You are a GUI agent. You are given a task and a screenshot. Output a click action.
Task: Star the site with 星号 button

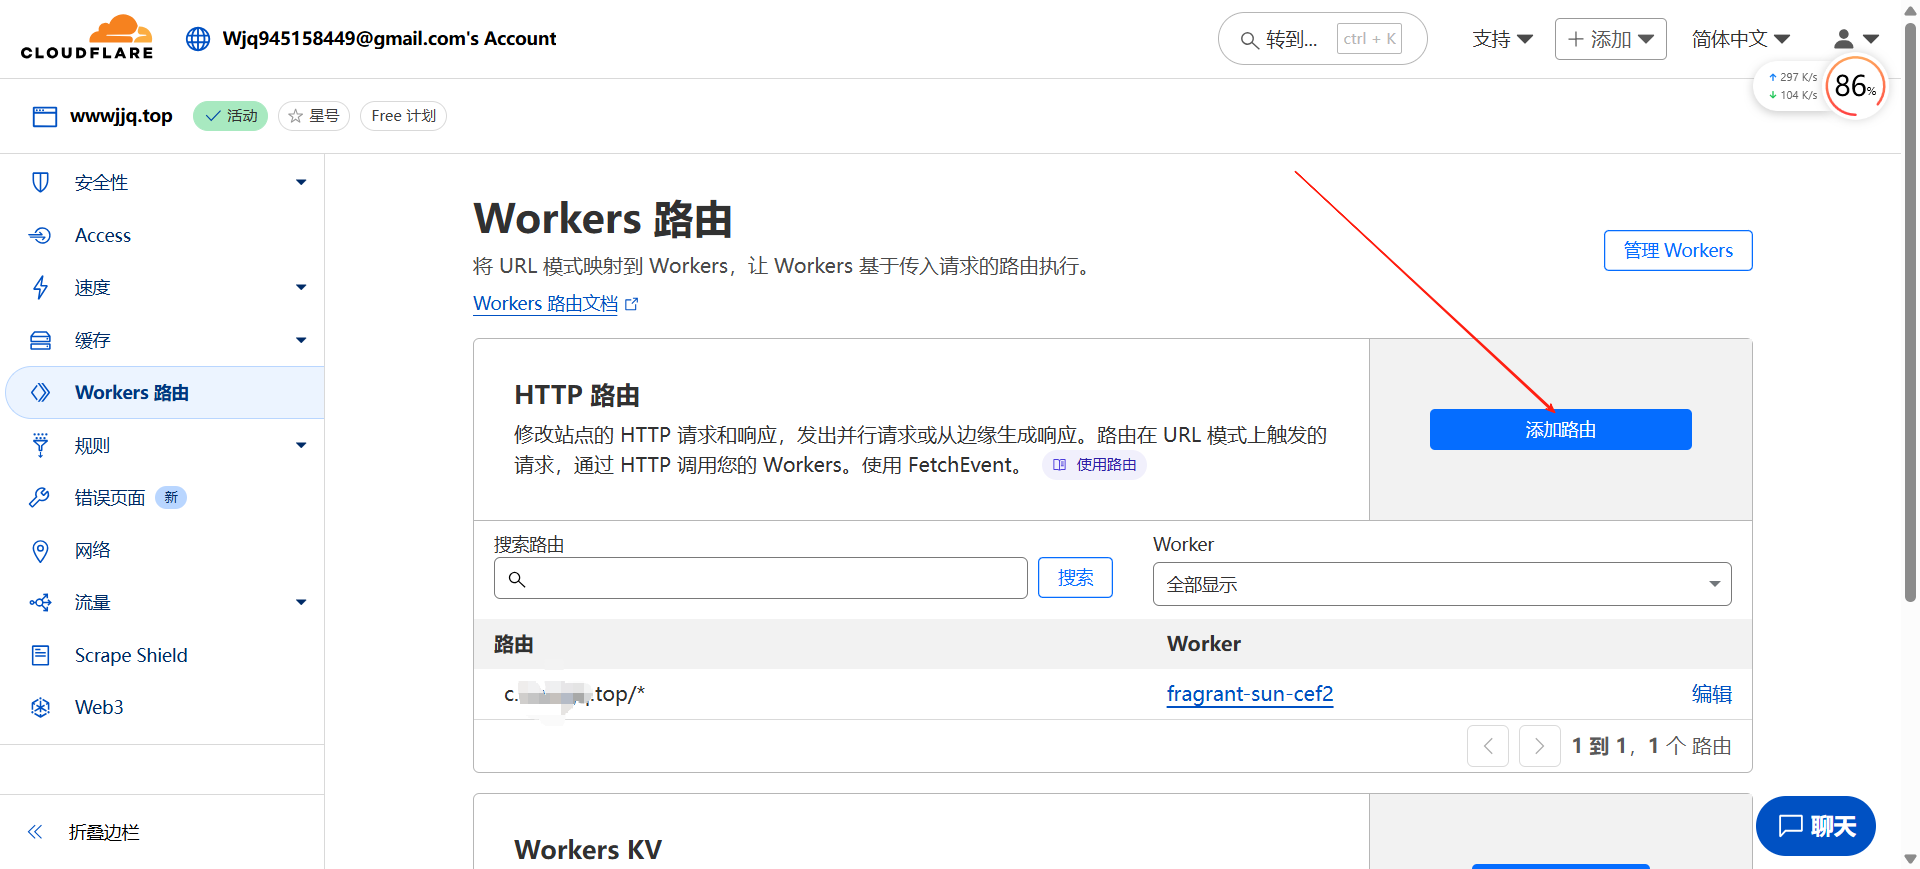(x=314, y=116)
